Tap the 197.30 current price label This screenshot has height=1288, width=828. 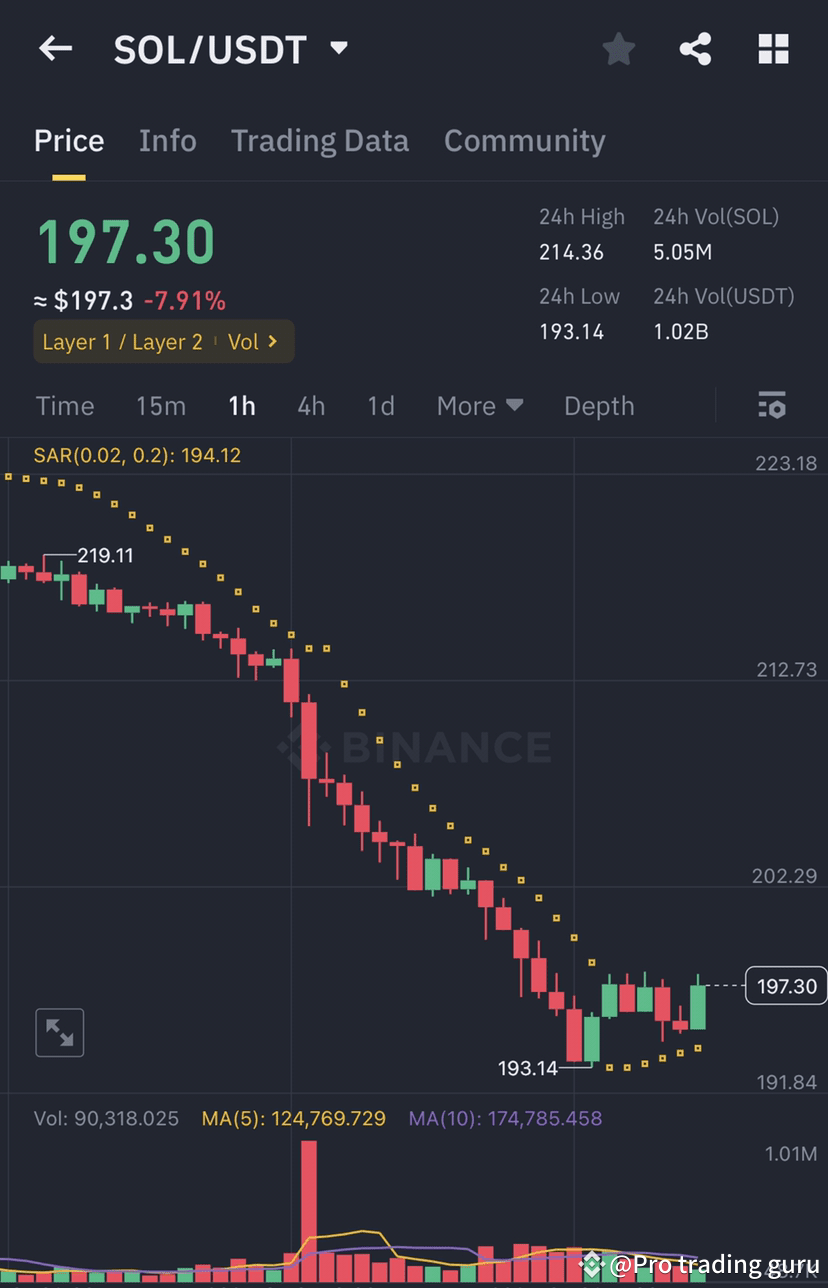(x=786, y=986)
